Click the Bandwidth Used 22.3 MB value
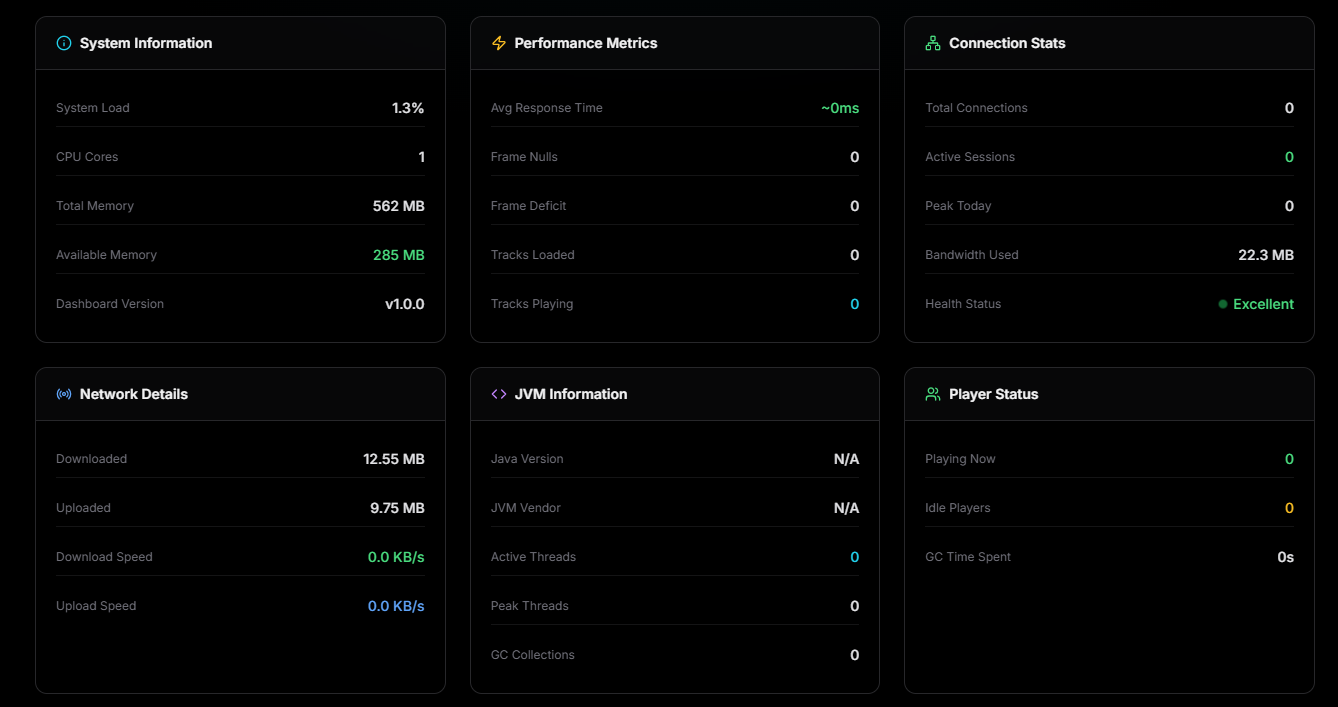 coord(1266,255)
